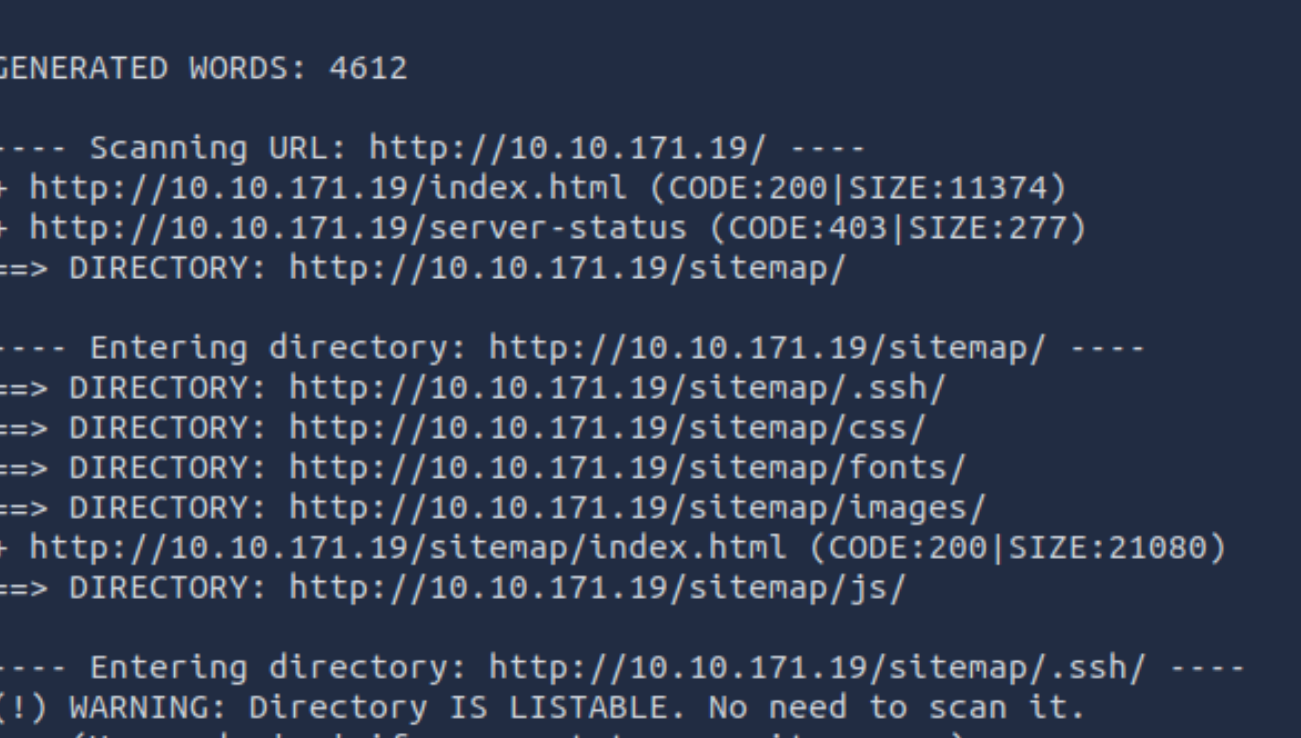Screen dimensions: 1301x738
Task: Click the sitemap/js/ directory URL
Action: tap(597, 588)
